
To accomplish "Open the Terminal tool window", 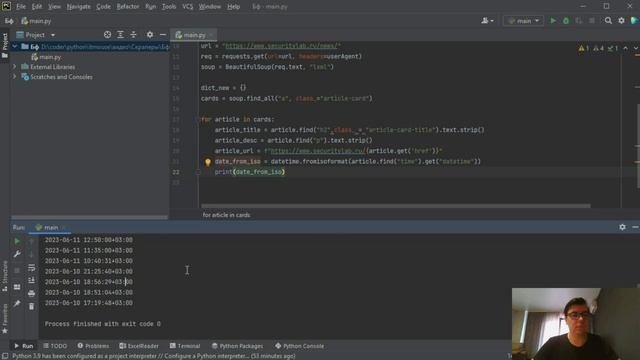I will pos(184,346).
